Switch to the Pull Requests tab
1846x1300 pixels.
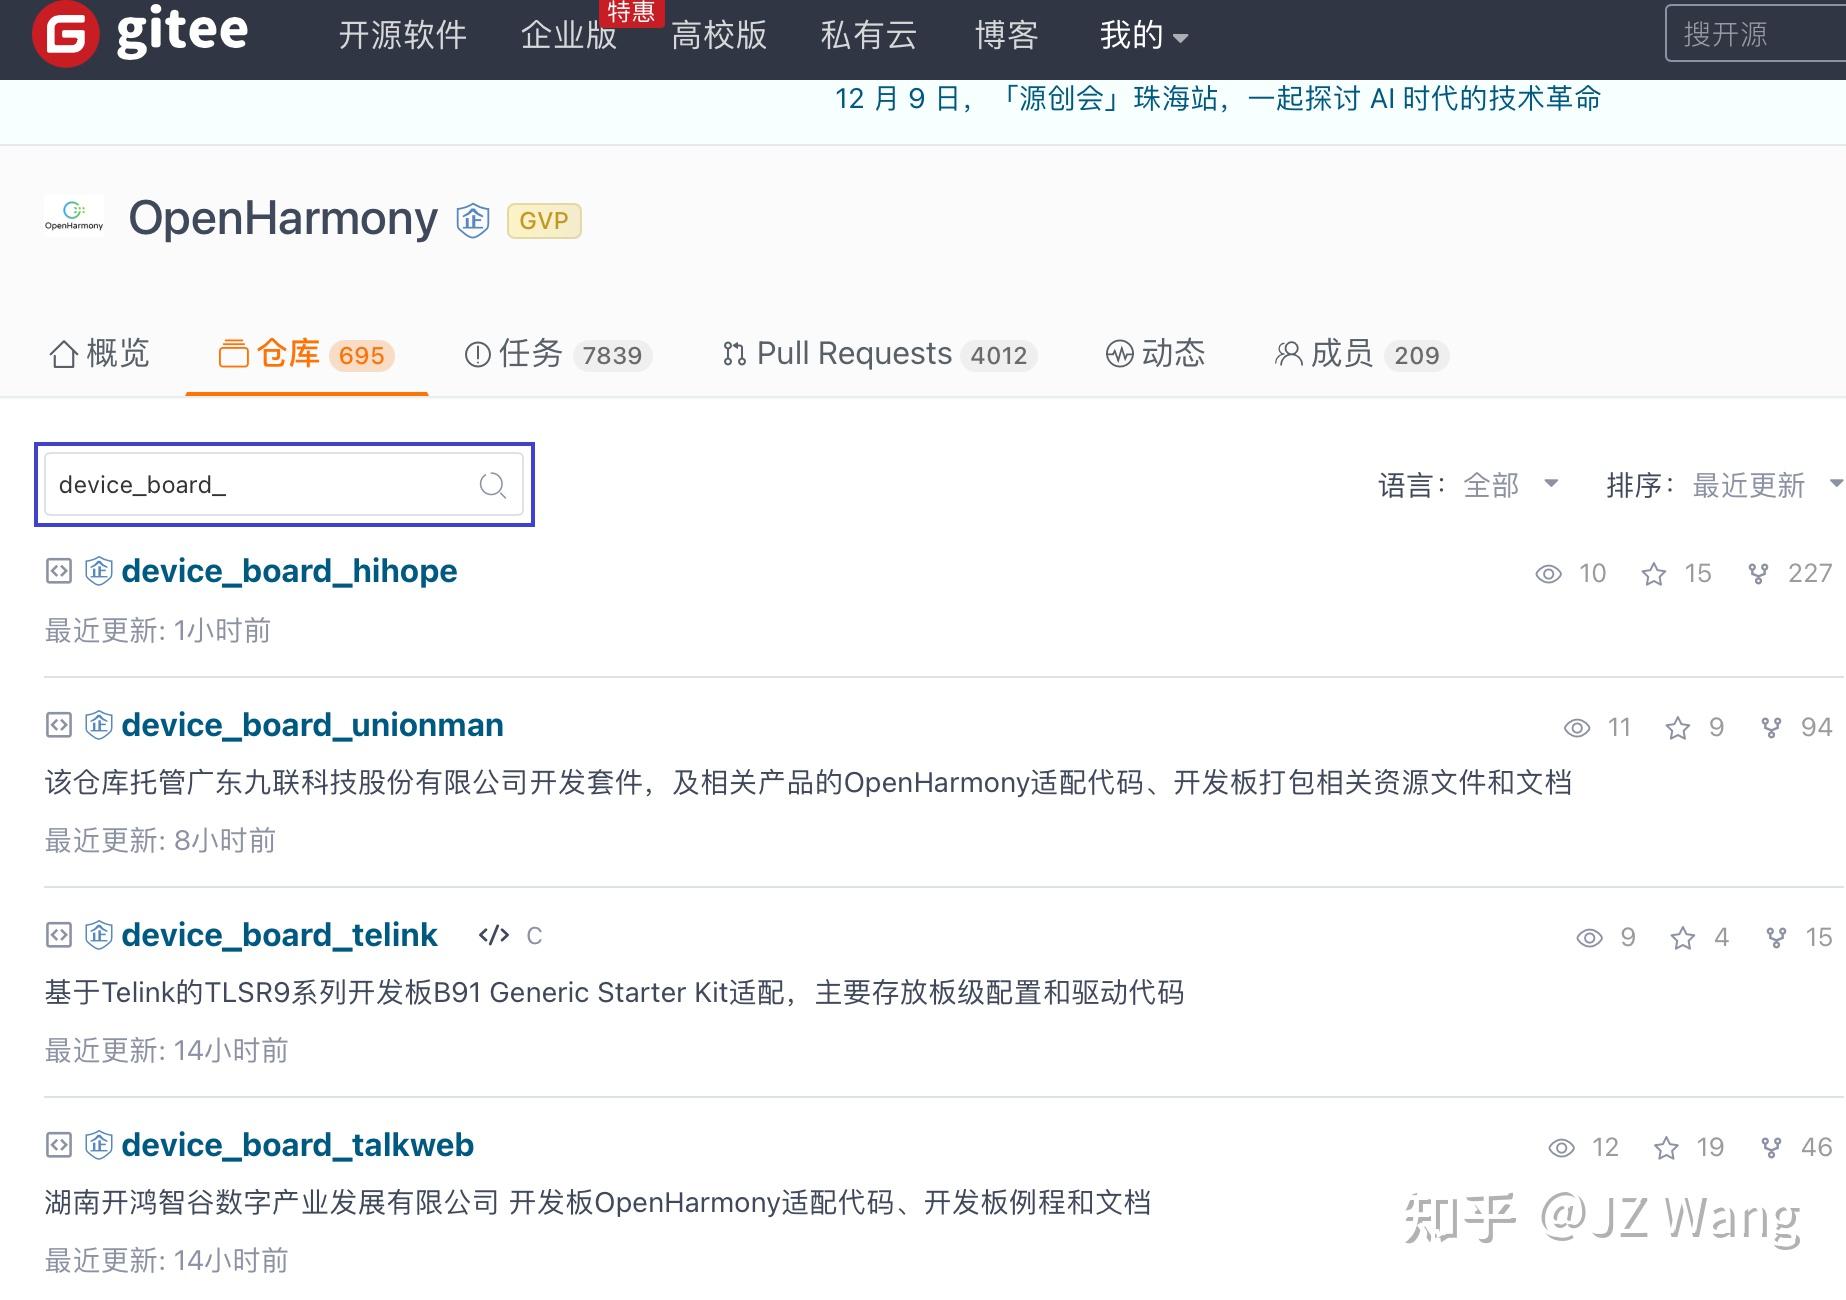[x=854, y=353]
